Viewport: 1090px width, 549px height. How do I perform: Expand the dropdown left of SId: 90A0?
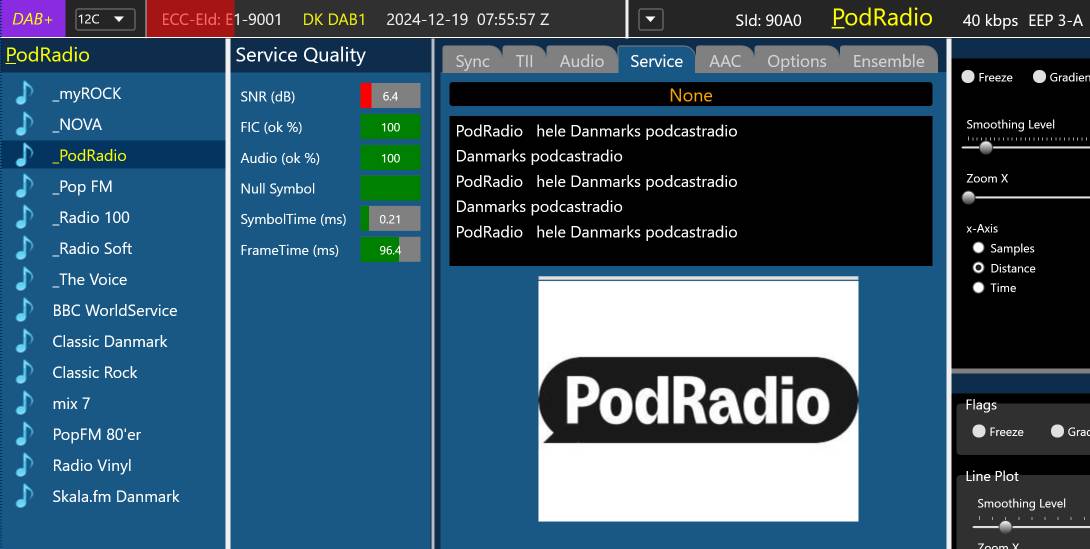[651, 19]
